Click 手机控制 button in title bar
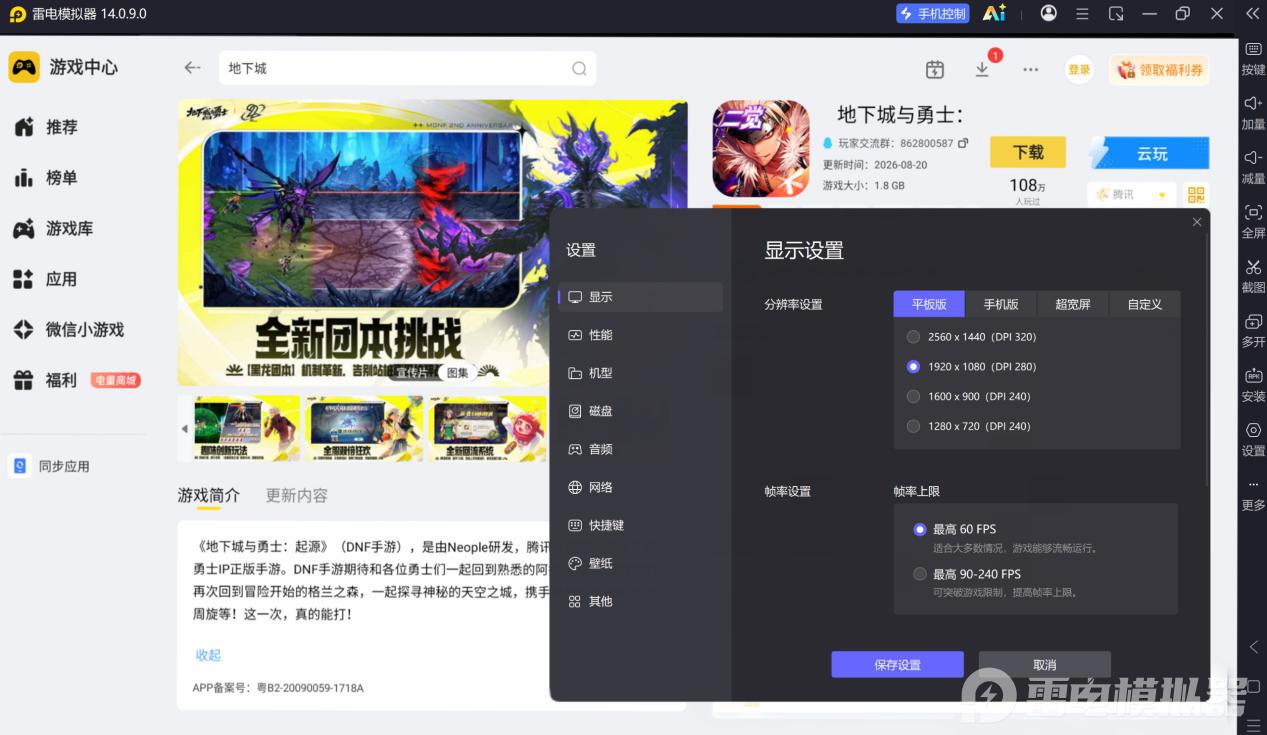Screen dimensions: 1267x735 (x=933, y=13)
